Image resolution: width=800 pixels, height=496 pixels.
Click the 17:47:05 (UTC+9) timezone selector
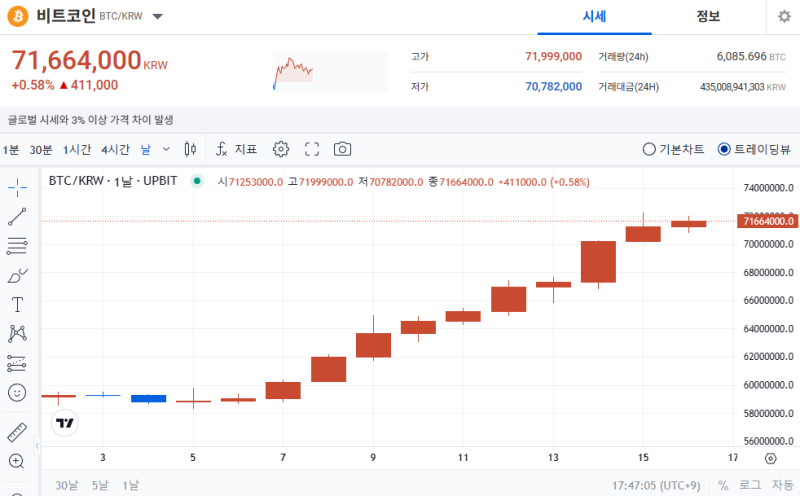[656, 485]
